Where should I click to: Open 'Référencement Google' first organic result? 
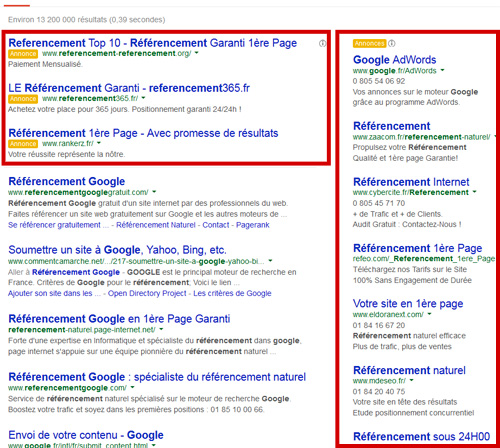click(67, 181)
